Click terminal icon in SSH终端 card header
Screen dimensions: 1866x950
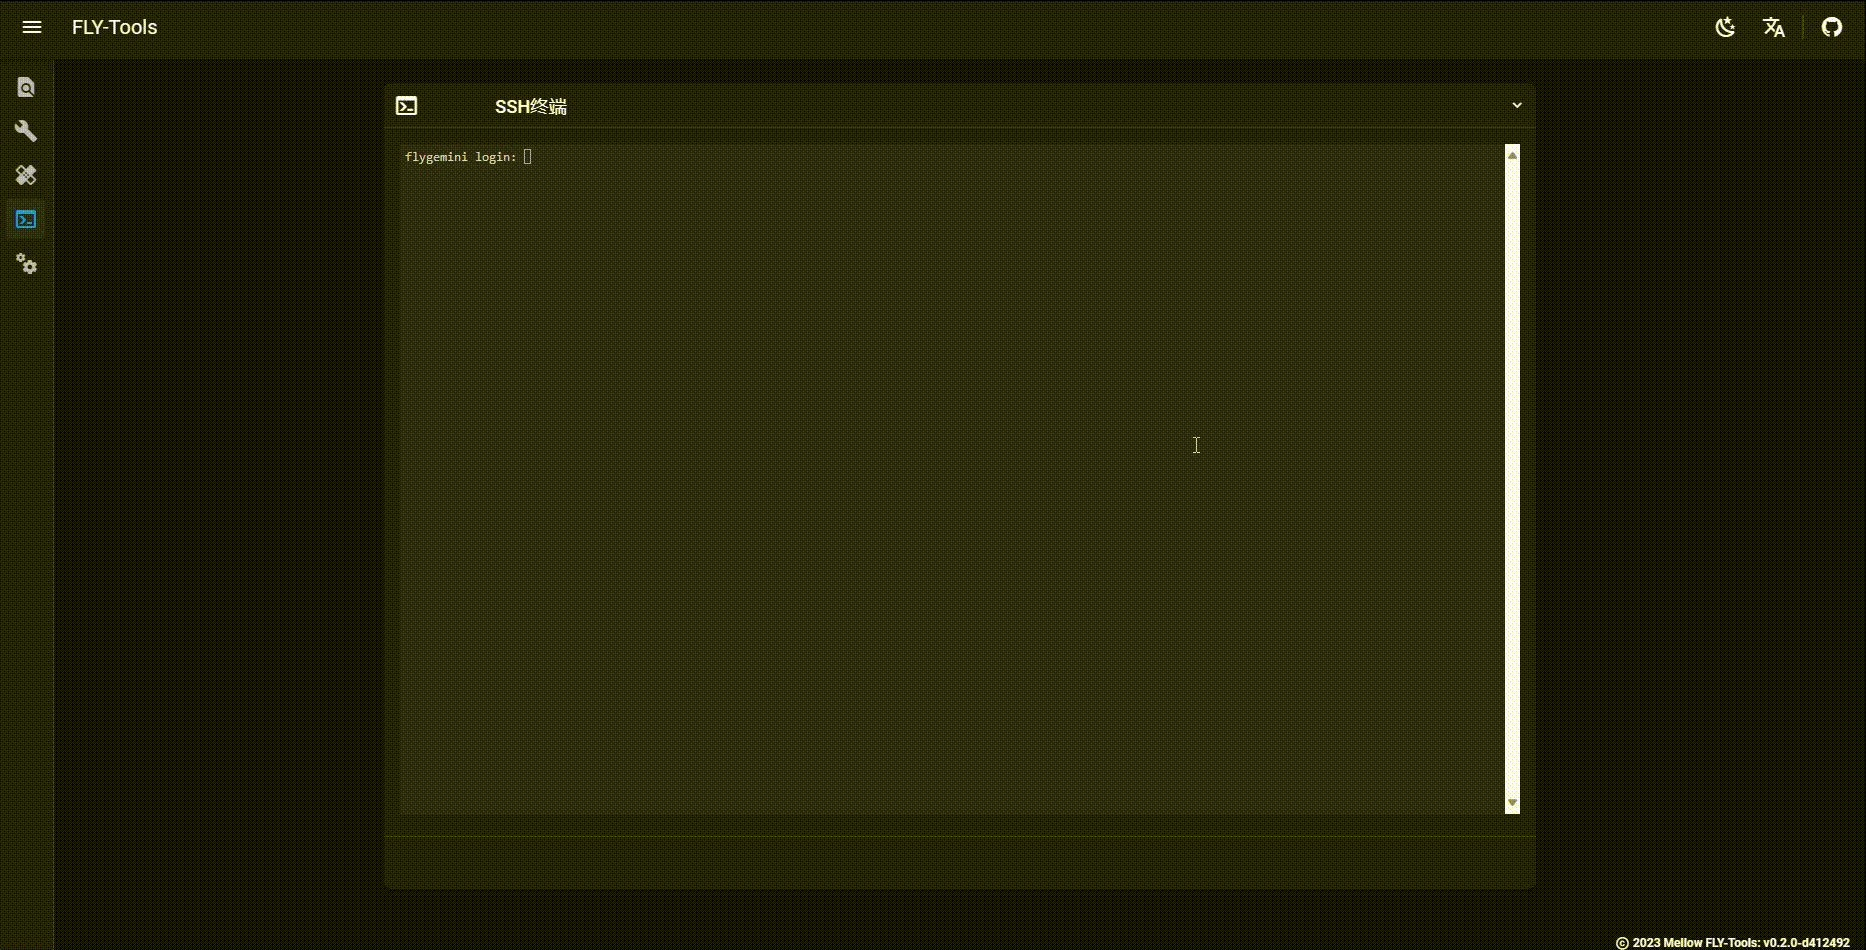(x=406, y=106)
